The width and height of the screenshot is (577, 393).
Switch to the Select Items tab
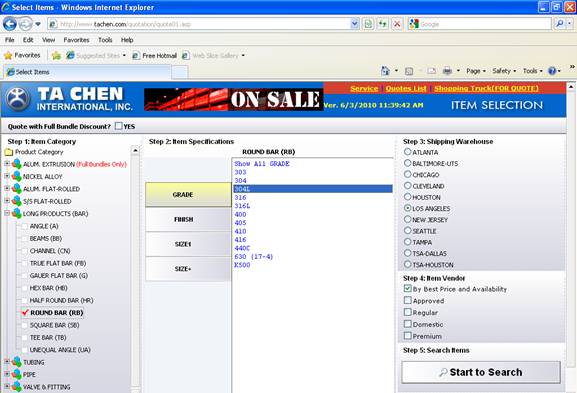pyautogui.click(x=87, y=72)
